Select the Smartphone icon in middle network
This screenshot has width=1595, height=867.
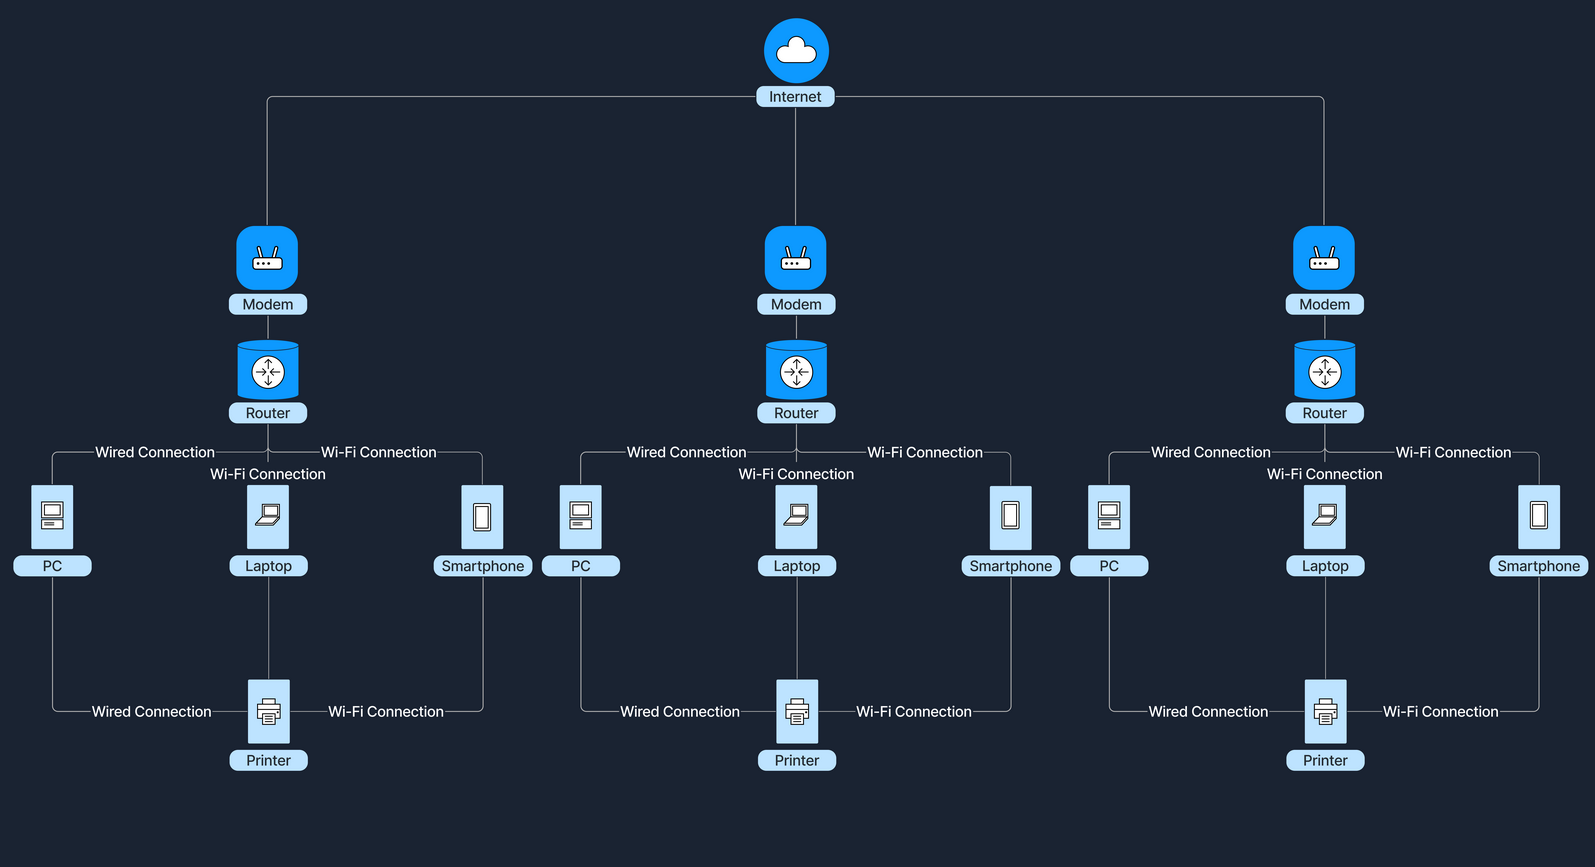pos(1010,517)
